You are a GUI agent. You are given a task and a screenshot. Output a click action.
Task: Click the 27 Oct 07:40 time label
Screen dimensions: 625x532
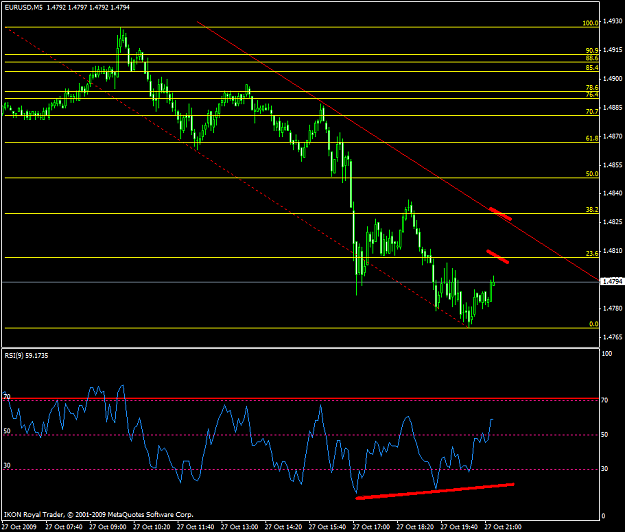pos(64,527)
